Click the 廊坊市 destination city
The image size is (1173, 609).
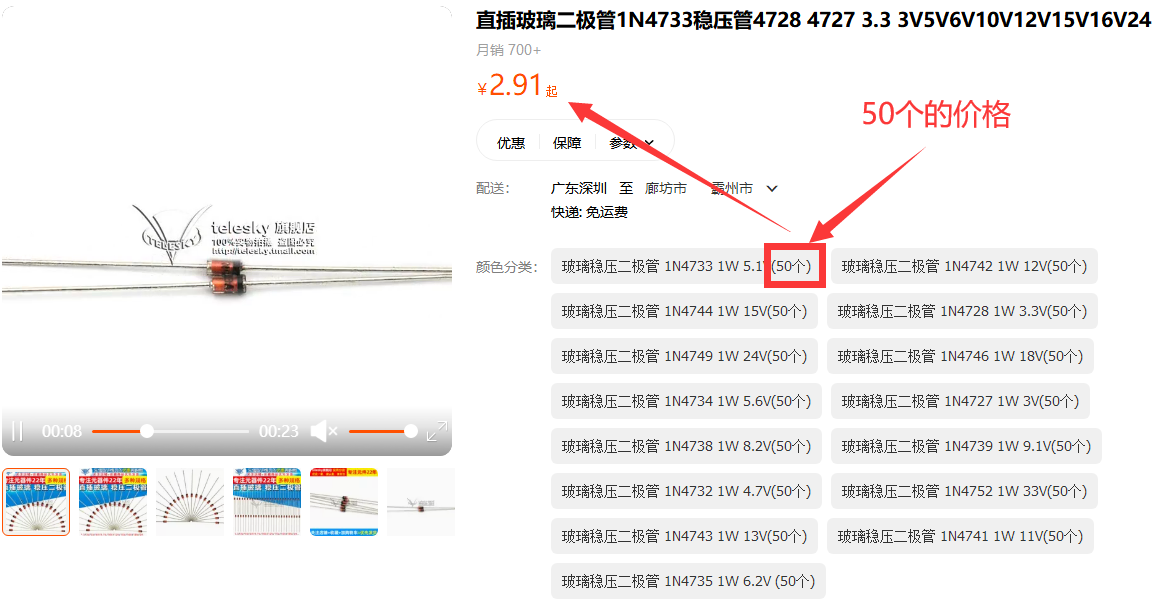(x=666, y=189)
